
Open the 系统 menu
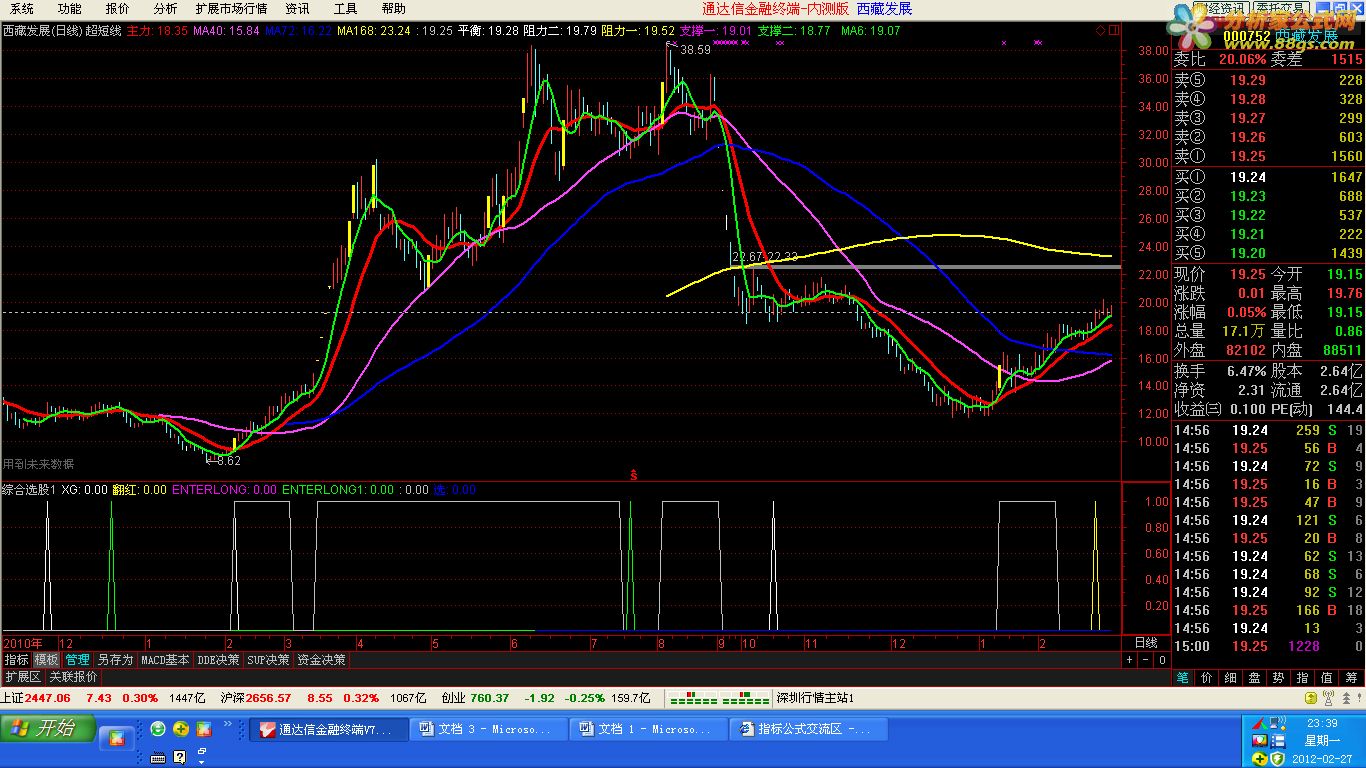[x=21, y=8]
